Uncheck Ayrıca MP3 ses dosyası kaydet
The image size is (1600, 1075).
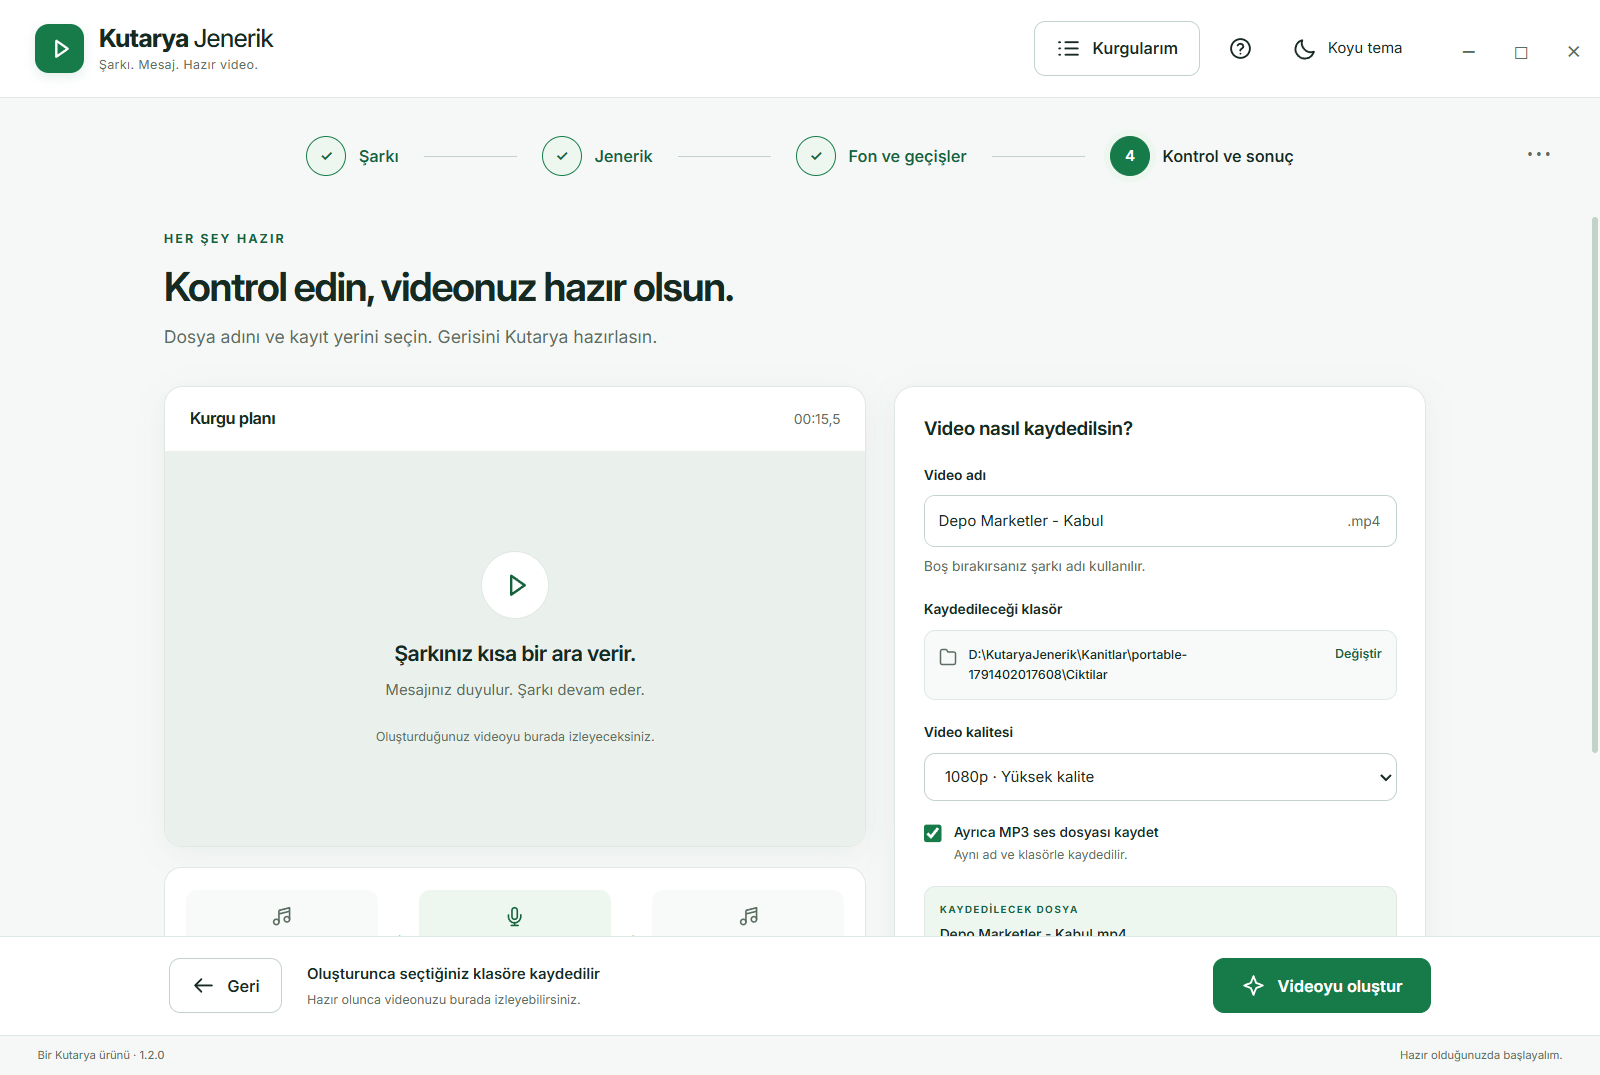pos(933,833)
